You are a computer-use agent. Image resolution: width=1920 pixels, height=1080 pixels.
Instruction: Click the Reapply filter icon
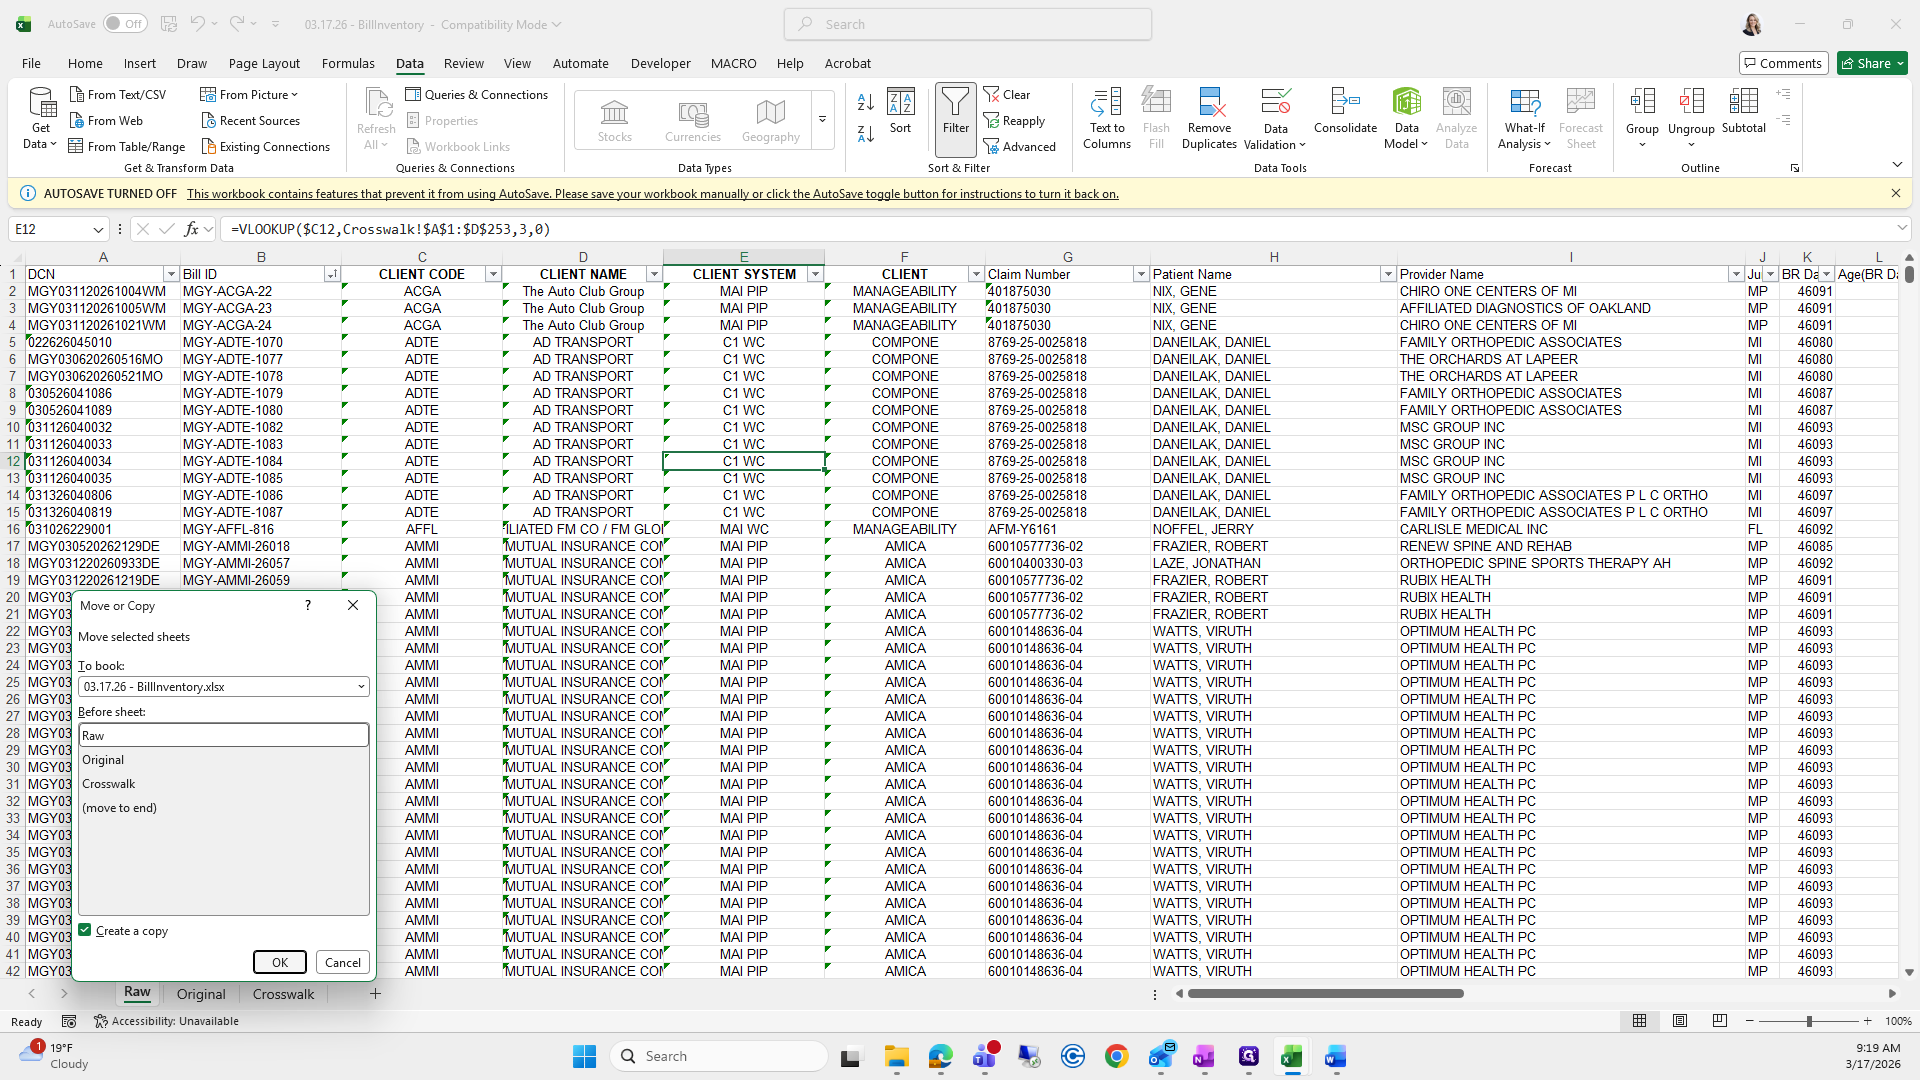(992, 121)
